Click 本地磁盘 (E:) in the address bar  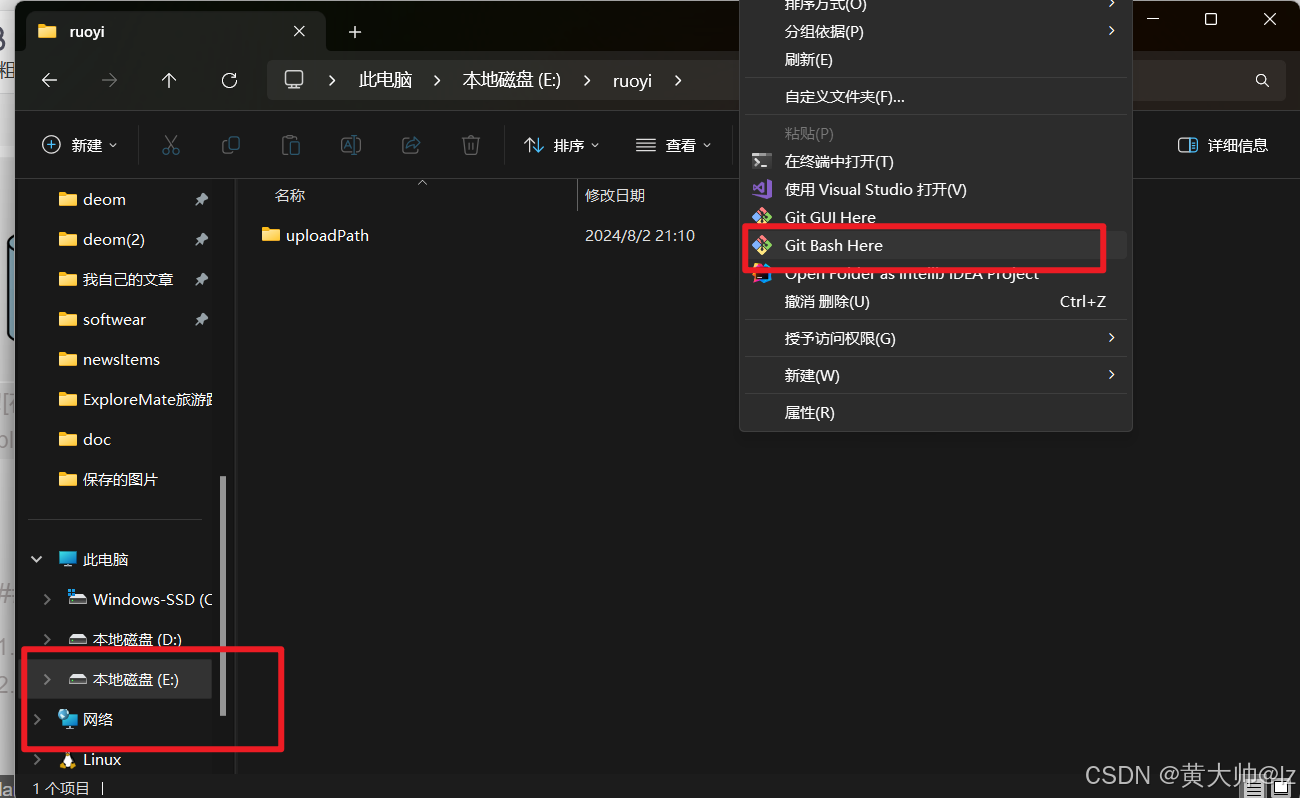click(511, 80)
